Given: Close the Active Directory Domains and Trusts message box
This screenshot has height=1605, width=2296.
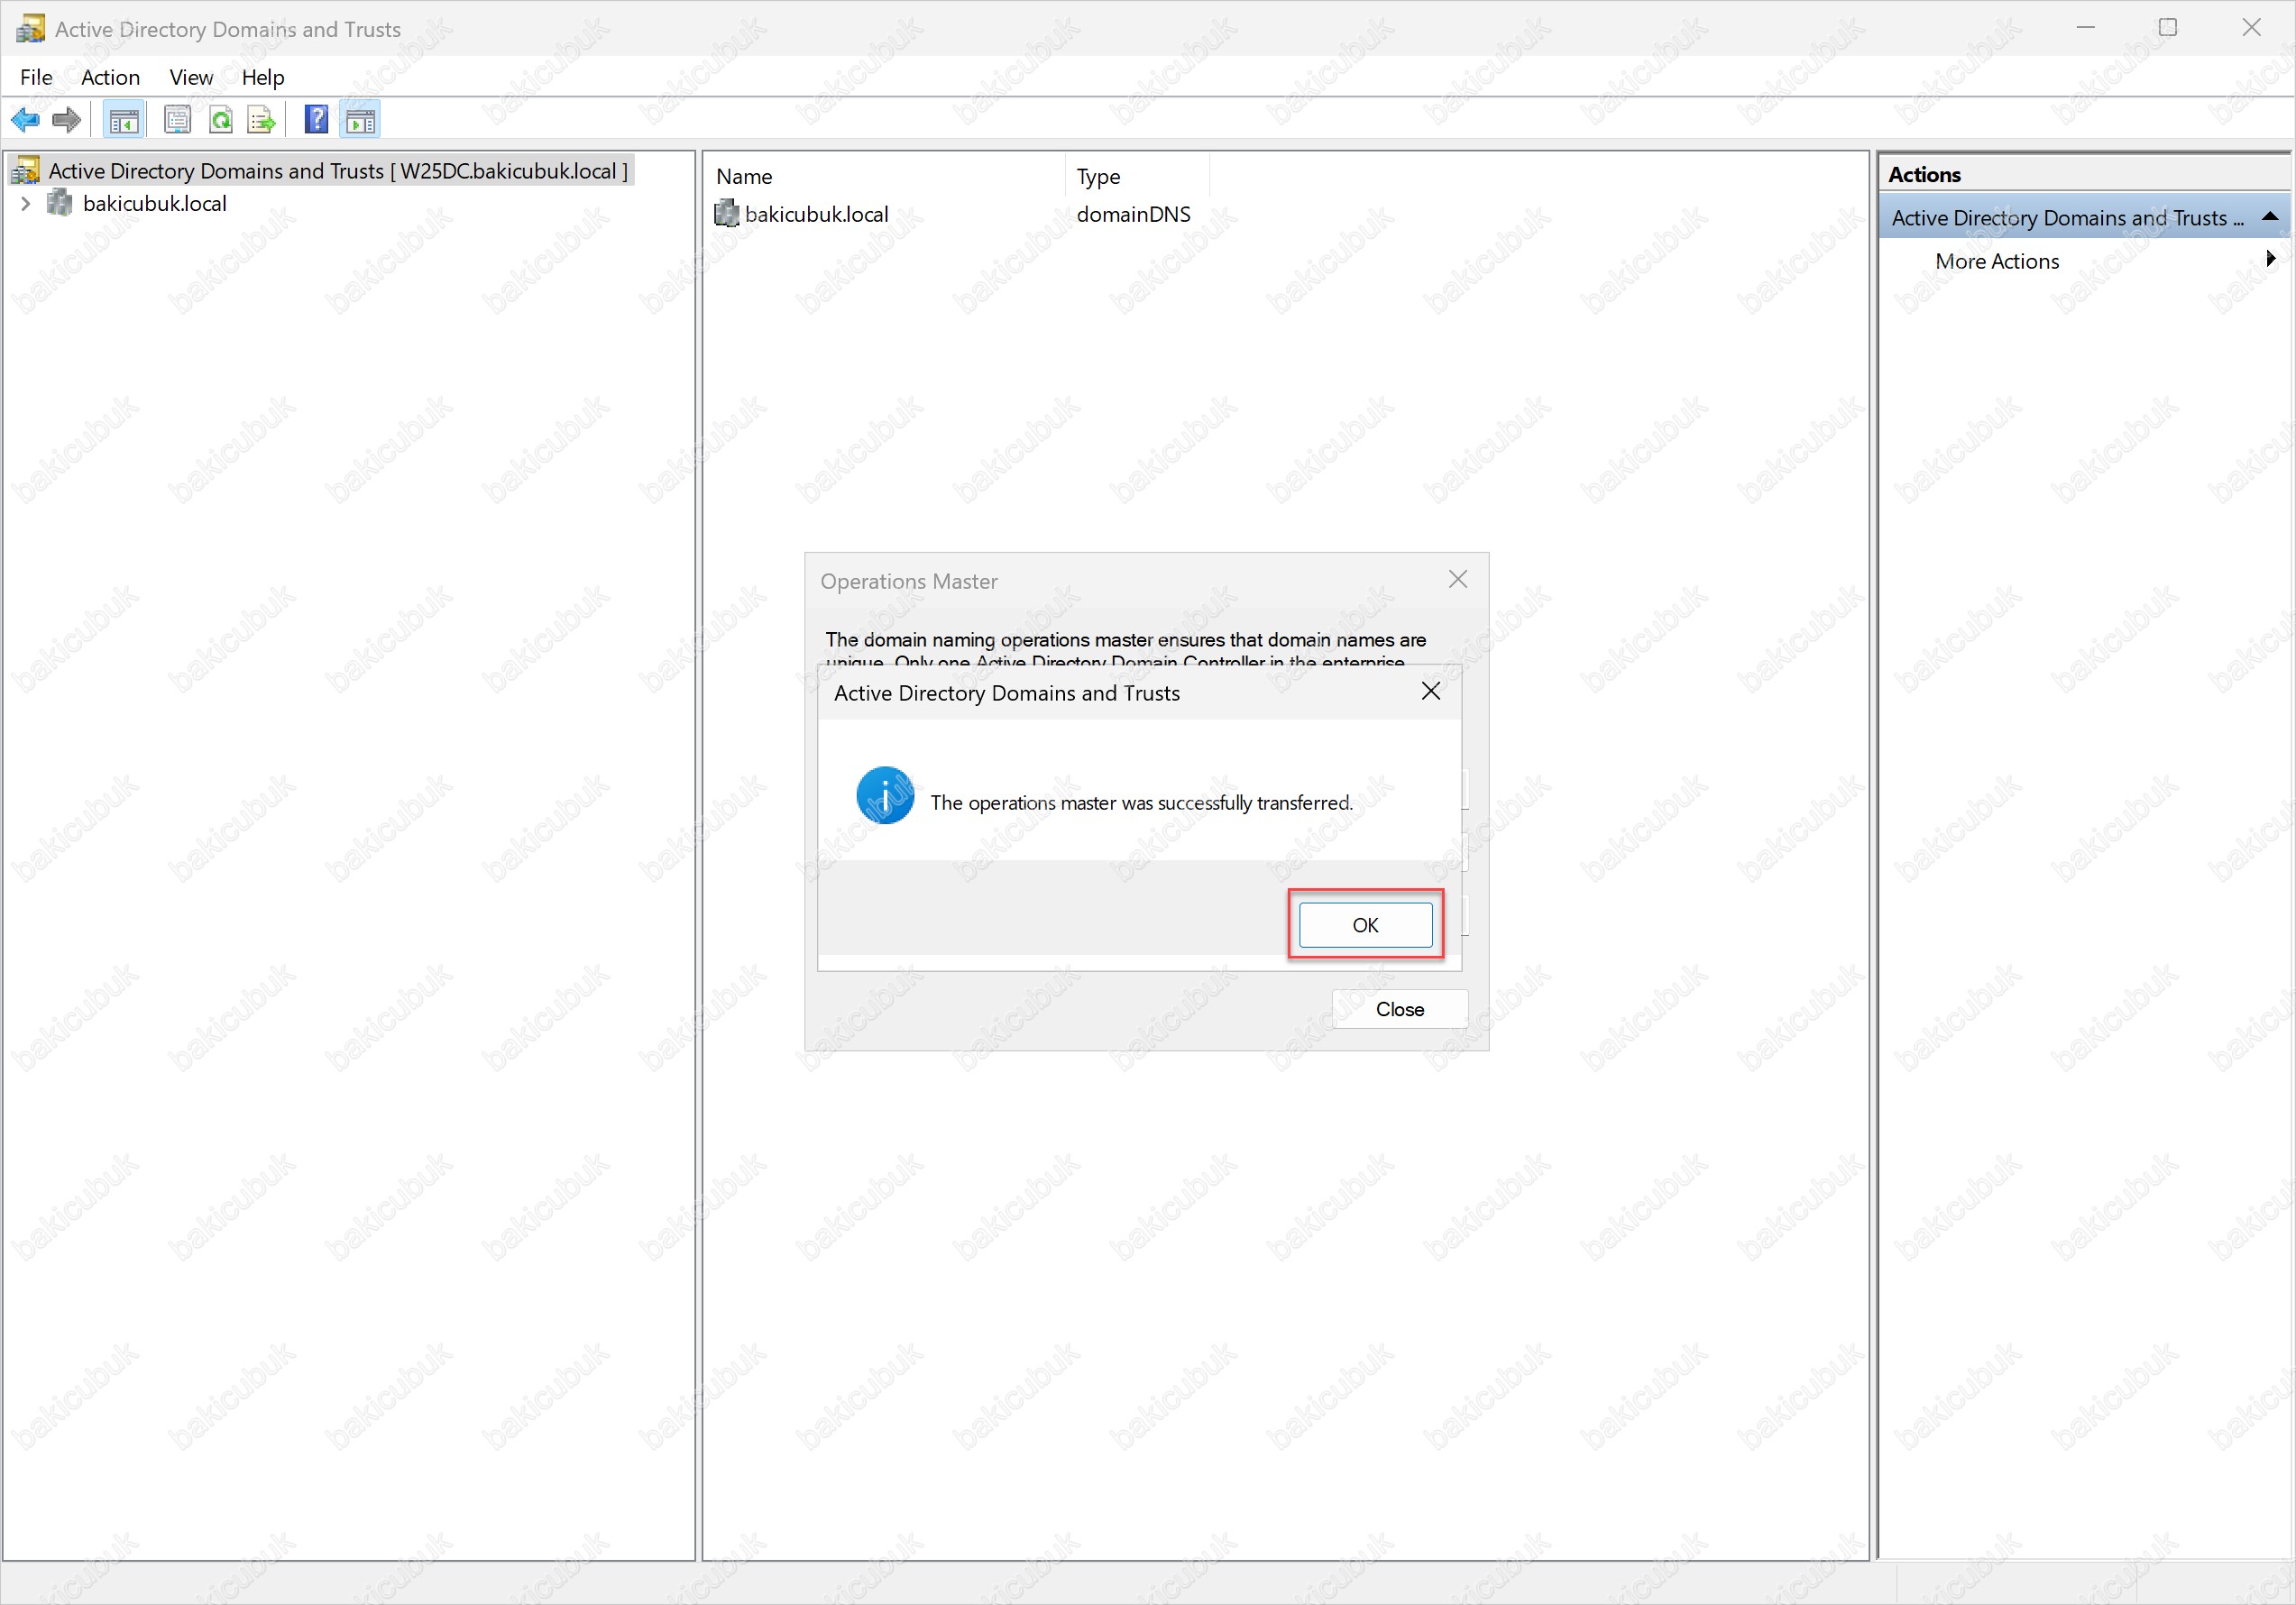Looking at the screenshot, I should pyautogui.click(x=1431, y=691).
